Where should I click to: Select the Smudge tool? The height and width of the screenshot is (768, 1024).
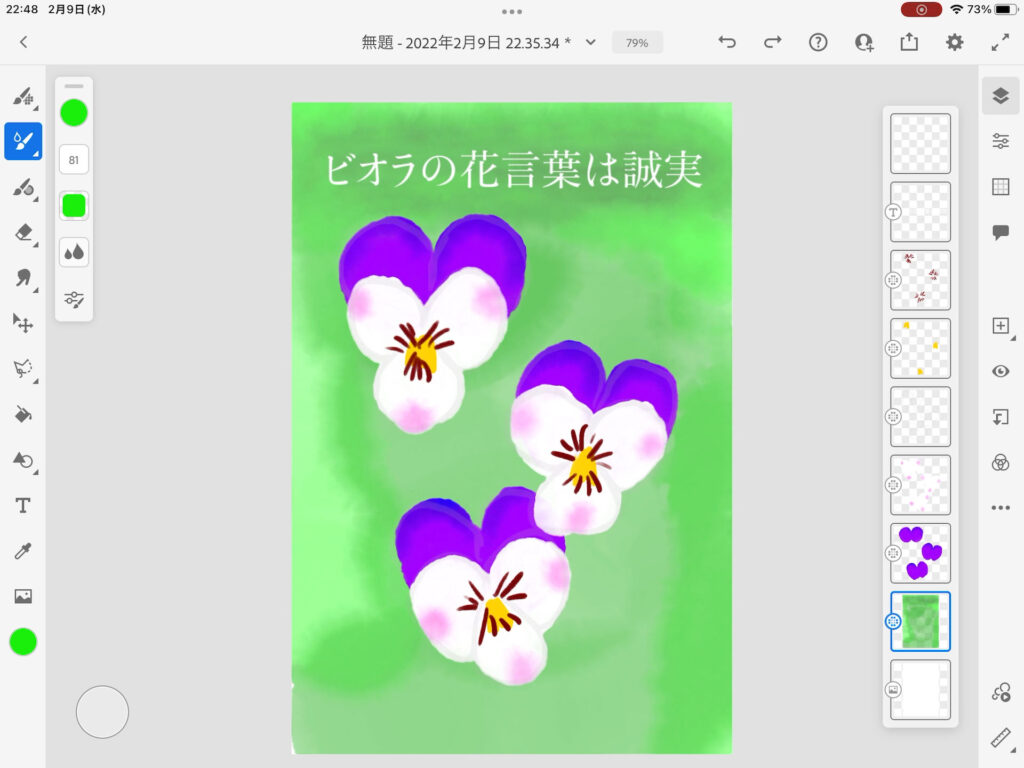click(x=23, y=278)
